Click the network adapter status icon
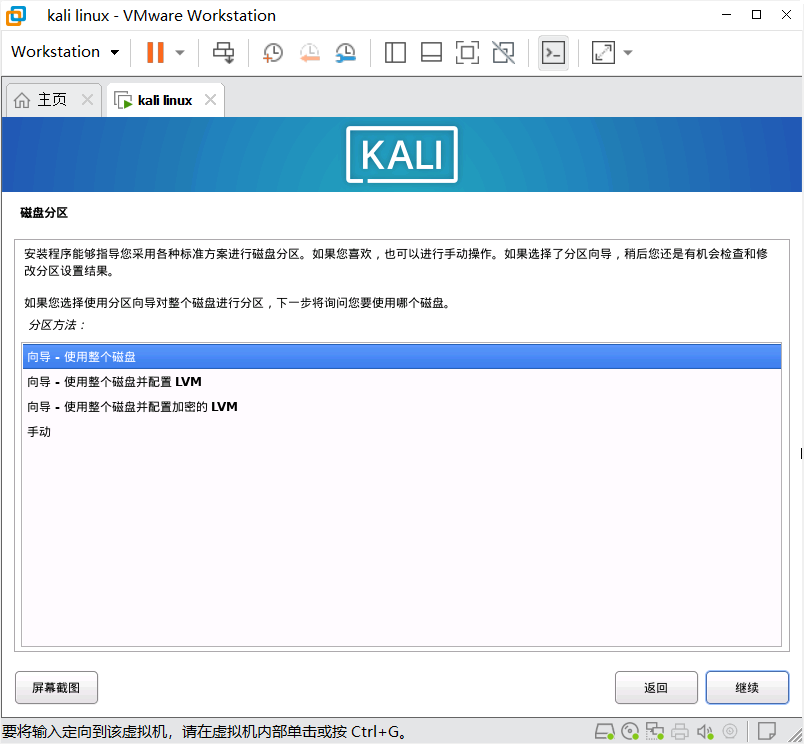The height and width of the screenshot is (744, 804). coord(655,732)
